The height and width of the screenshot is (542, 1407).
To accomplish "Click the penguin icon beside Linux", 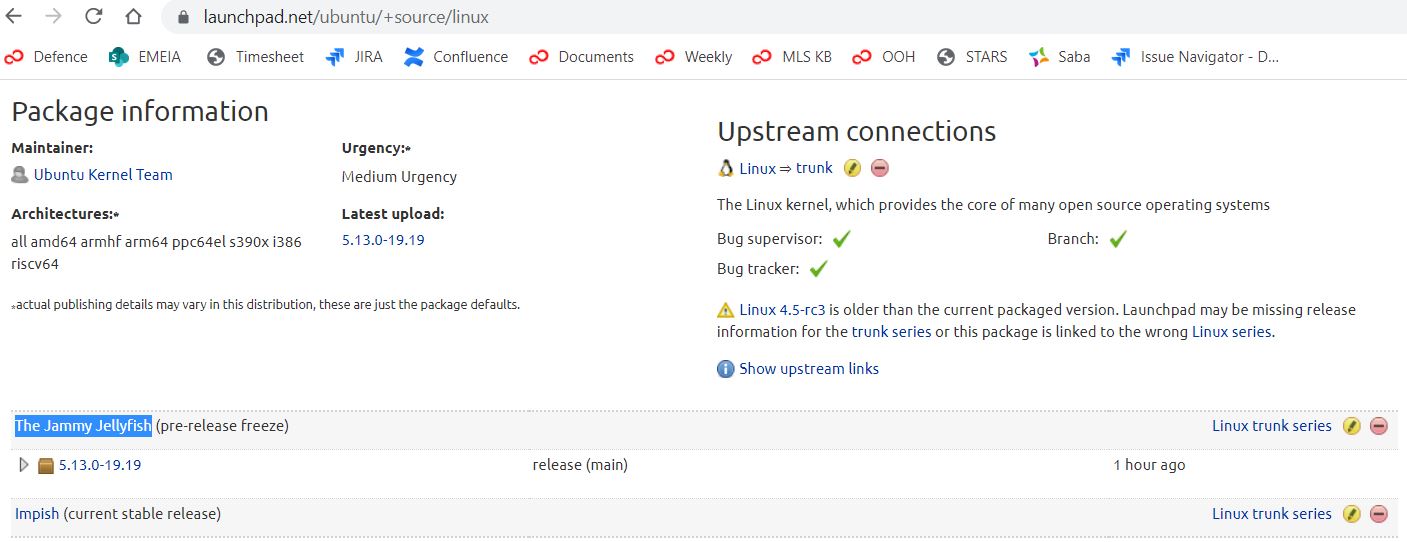I will (726, 168).
